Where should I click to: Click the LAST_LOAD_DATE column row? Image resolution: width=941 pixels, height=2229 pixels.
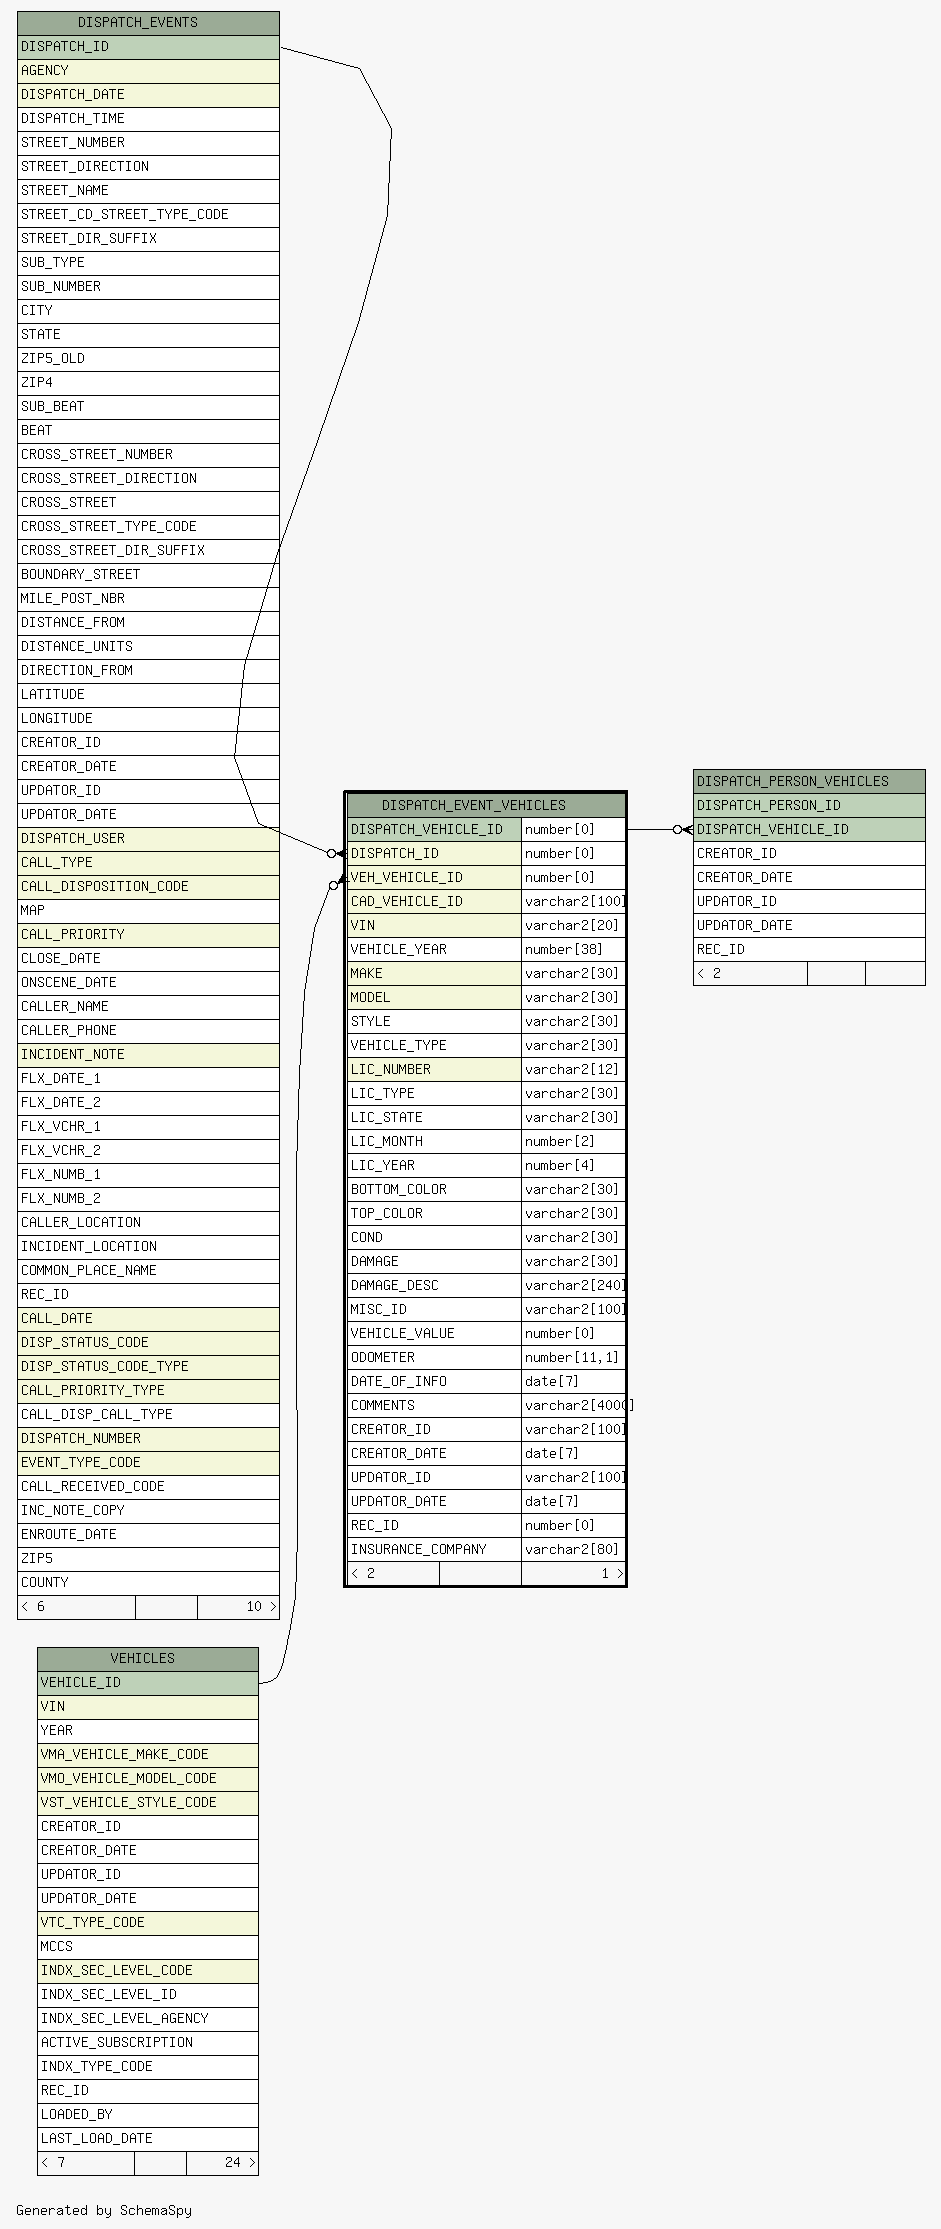[x=148, y=2138]
